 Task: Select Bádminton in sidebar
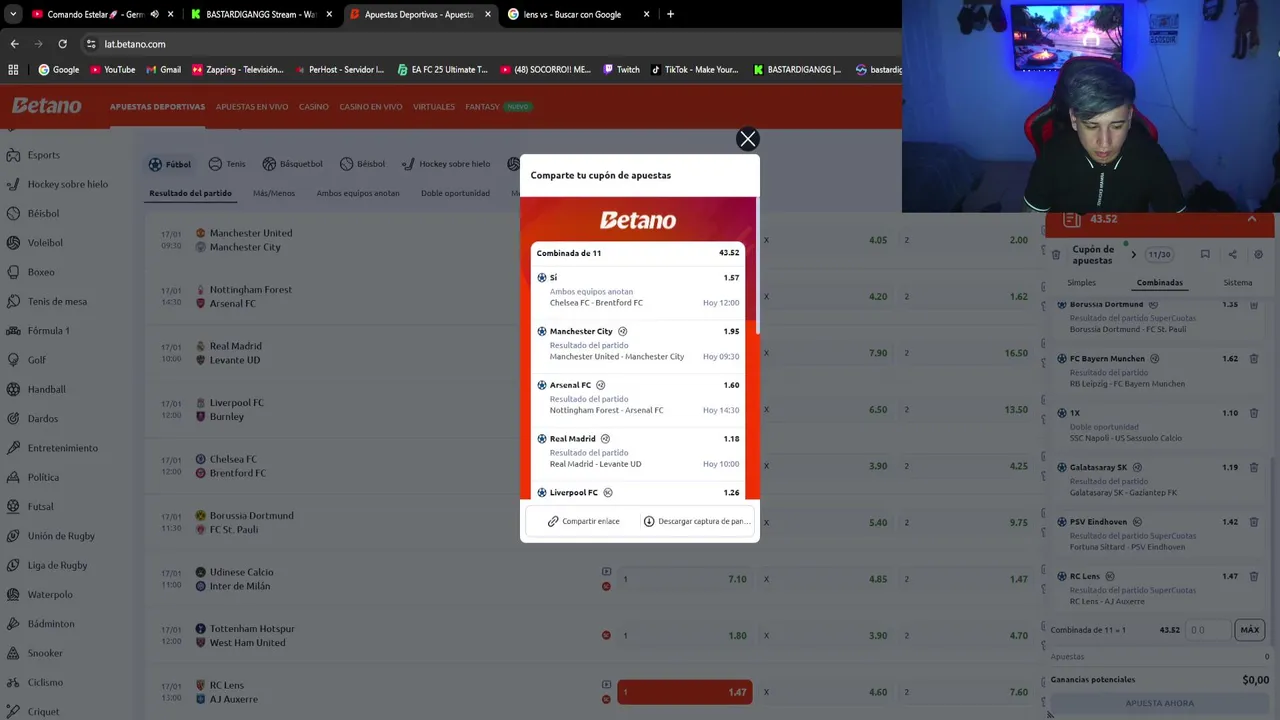[x=51, y=624]
